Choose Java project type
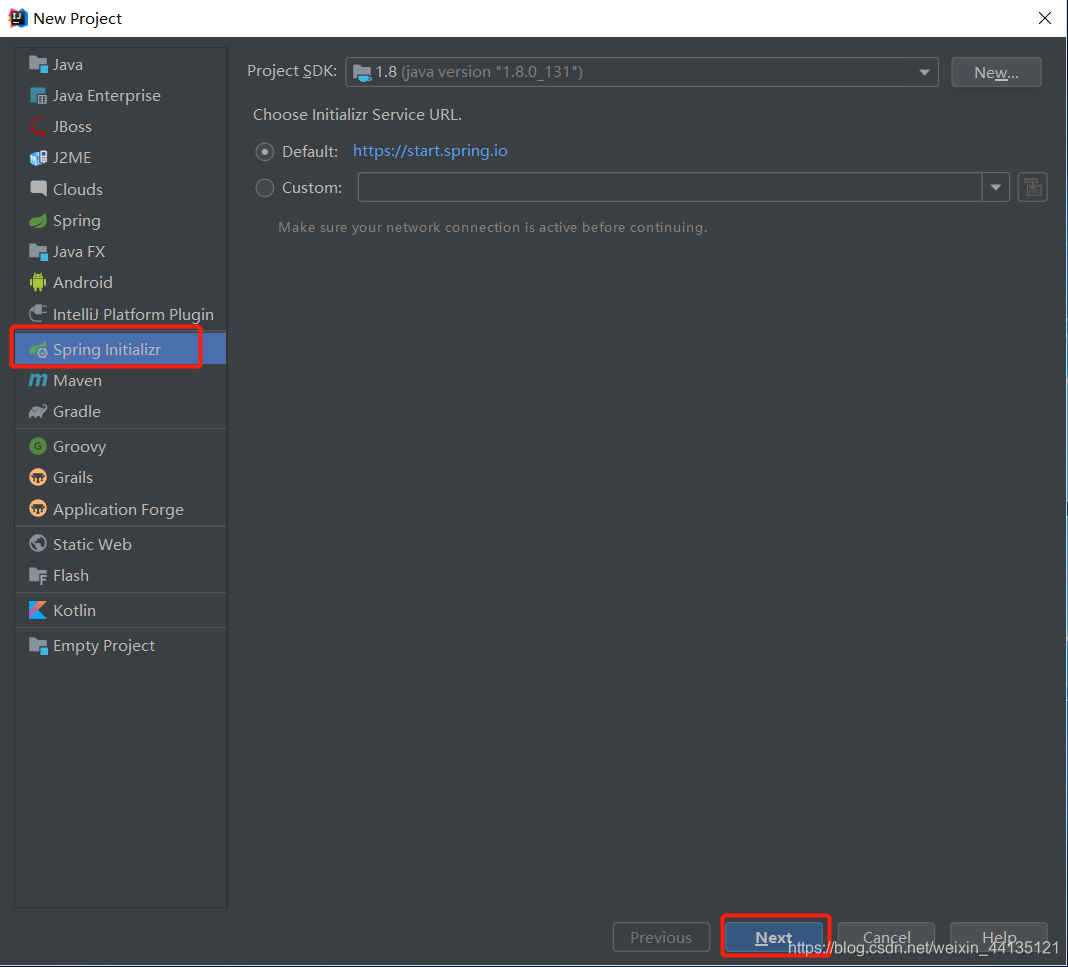 pyautogui.click(x=121, y=64)
